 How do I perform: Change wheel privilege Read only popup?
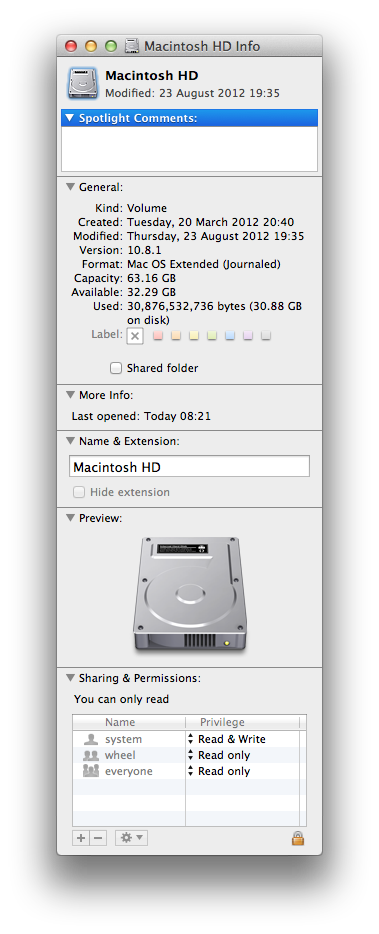(219, 755)
